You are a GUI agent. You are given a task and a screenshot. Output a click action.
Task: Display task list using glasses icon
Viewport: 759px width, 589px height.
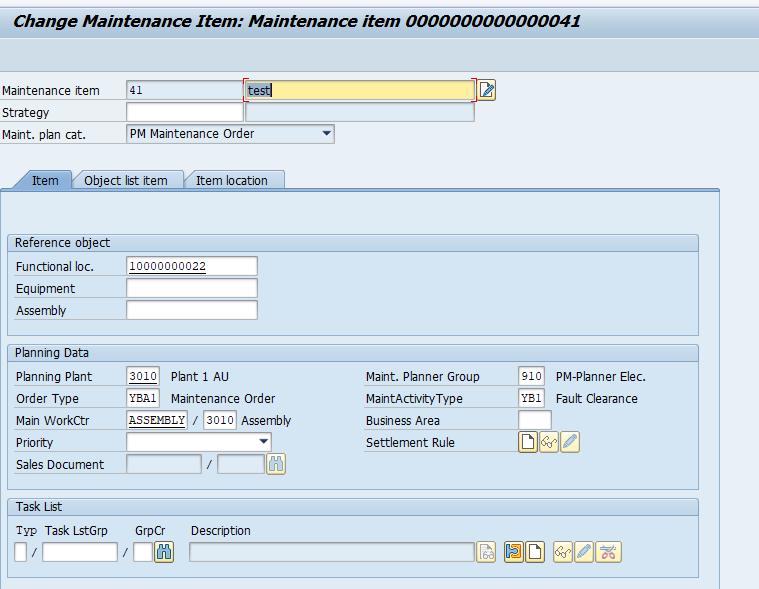[x=563, y=552]
